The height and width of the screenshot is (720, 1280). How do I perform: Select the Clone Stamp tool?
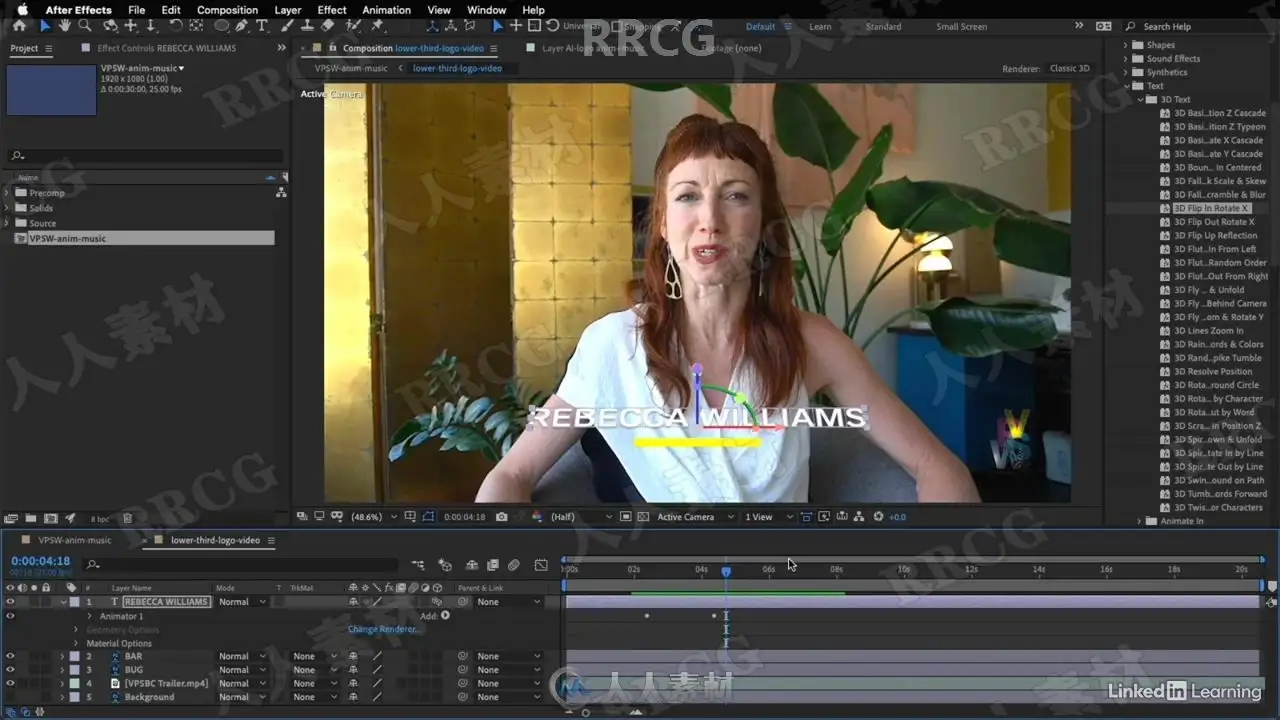(307, 26)
